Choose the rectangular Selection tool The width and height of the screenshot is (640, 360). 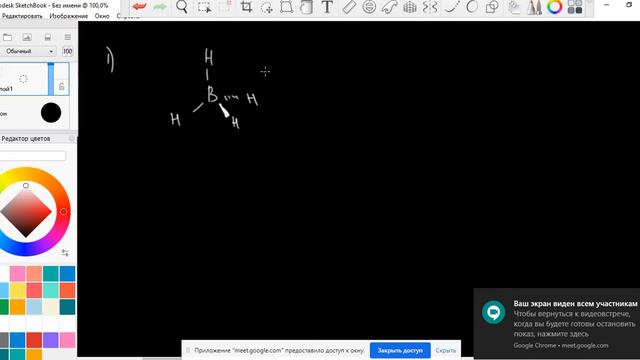pos(204,7)
